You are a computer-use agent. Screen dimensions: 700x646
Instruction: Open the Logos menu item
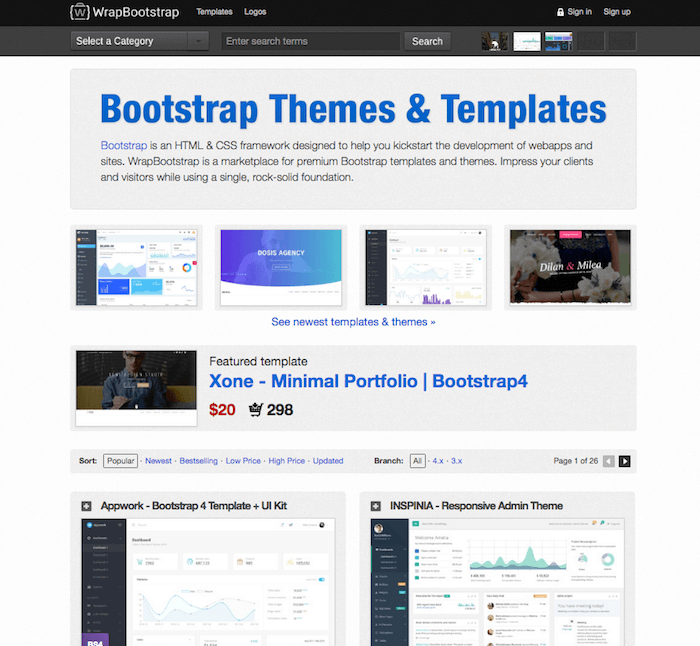point(255,12)
